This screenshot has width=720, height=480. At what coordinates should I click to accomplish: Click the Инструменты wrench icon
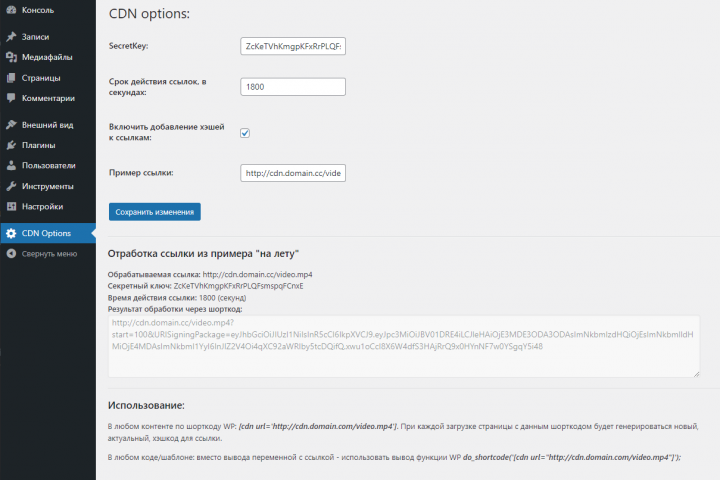tap(10, 186)
